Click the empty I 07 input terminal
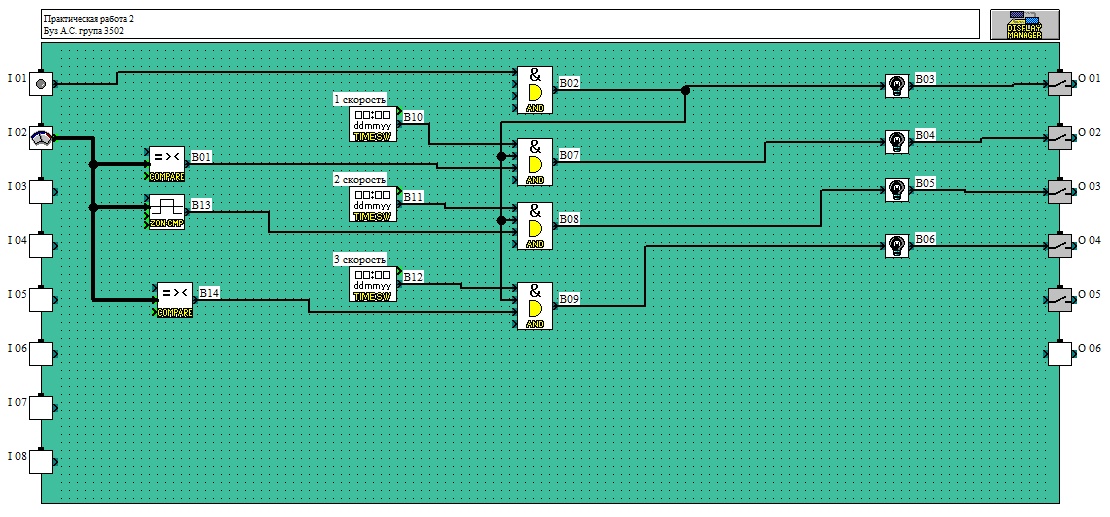 tap(41, 407)
